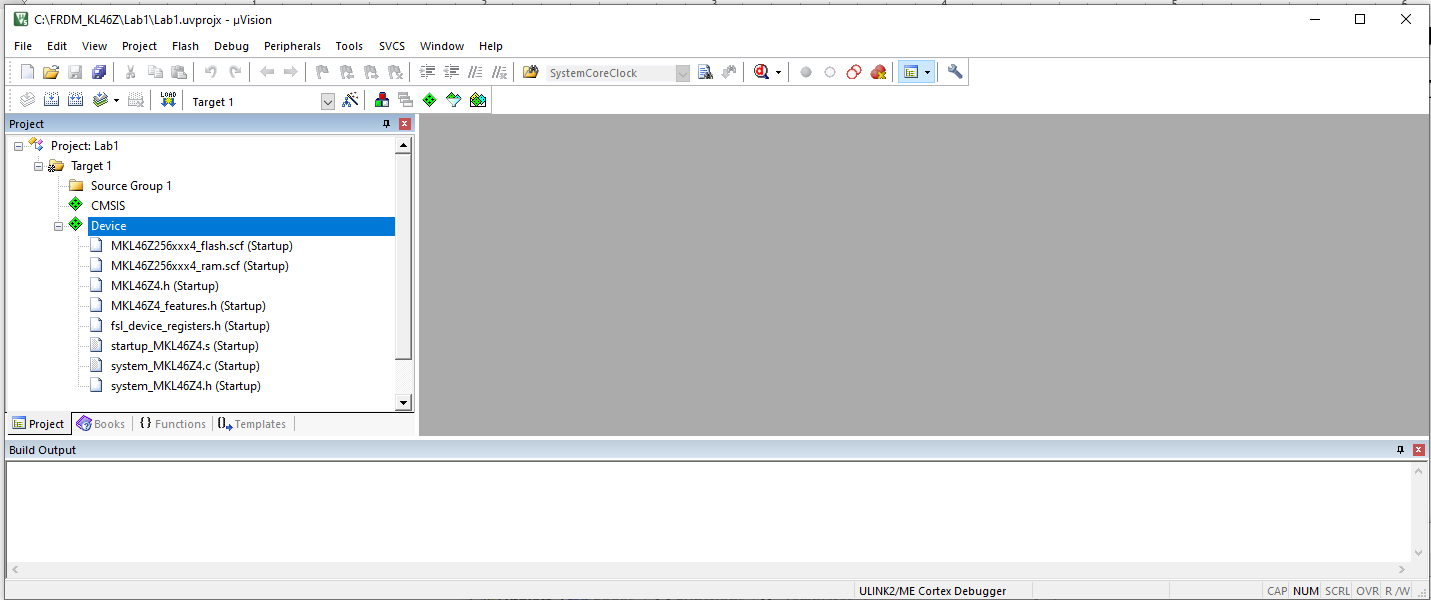Collapse the Target 1 tree node
Image resolution: width=1431 pixels, height=600 pixels.
tap(39, 166)
